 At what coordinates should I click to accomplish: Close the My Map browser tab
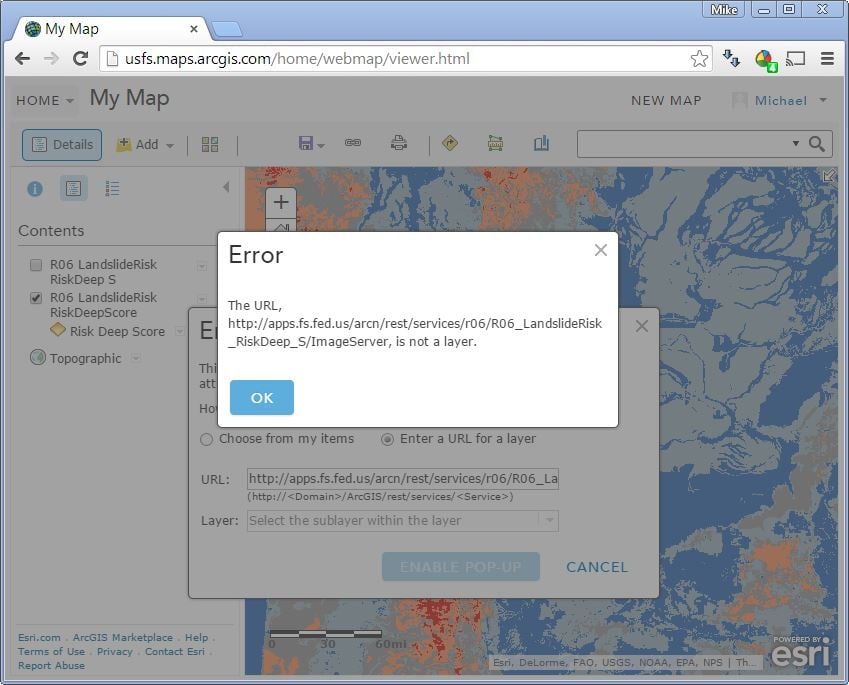[x=193, y=29]
